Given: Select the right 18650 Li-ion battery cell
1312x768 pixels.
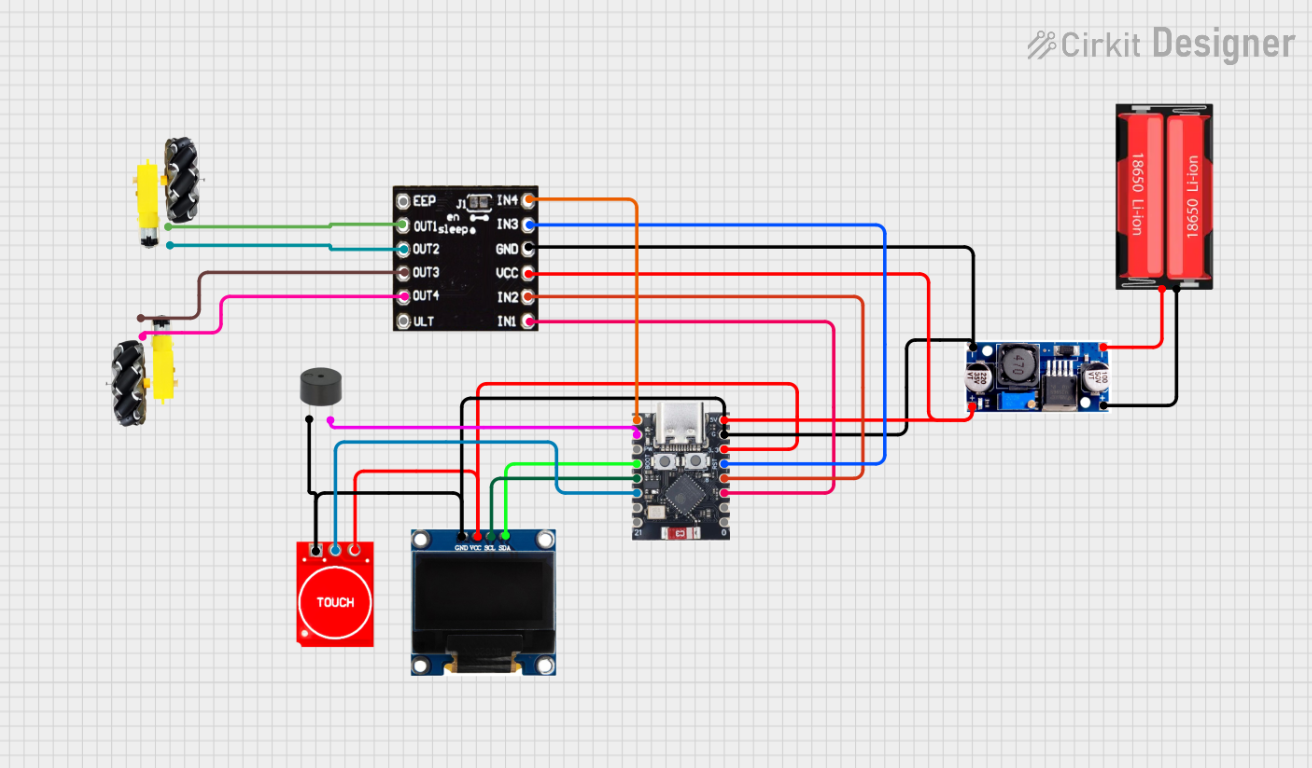Looking at the screenshot, I should click(1187, 197).
